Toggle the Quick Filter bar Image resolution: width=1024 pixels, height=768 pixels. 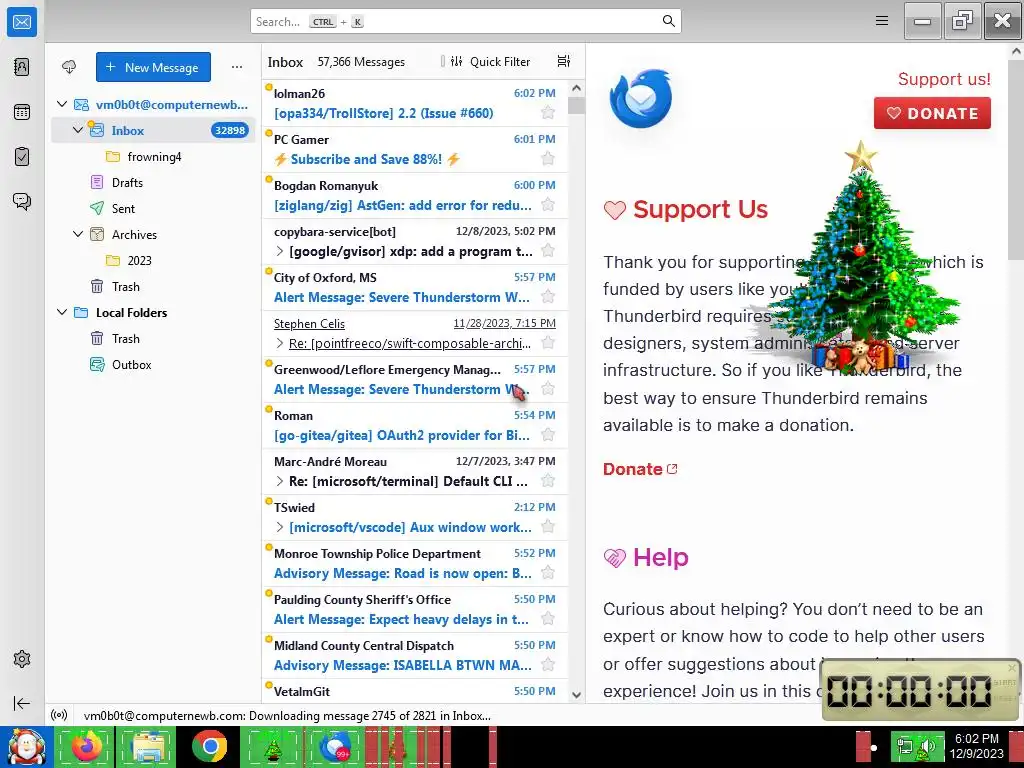(x=490, y=61)
